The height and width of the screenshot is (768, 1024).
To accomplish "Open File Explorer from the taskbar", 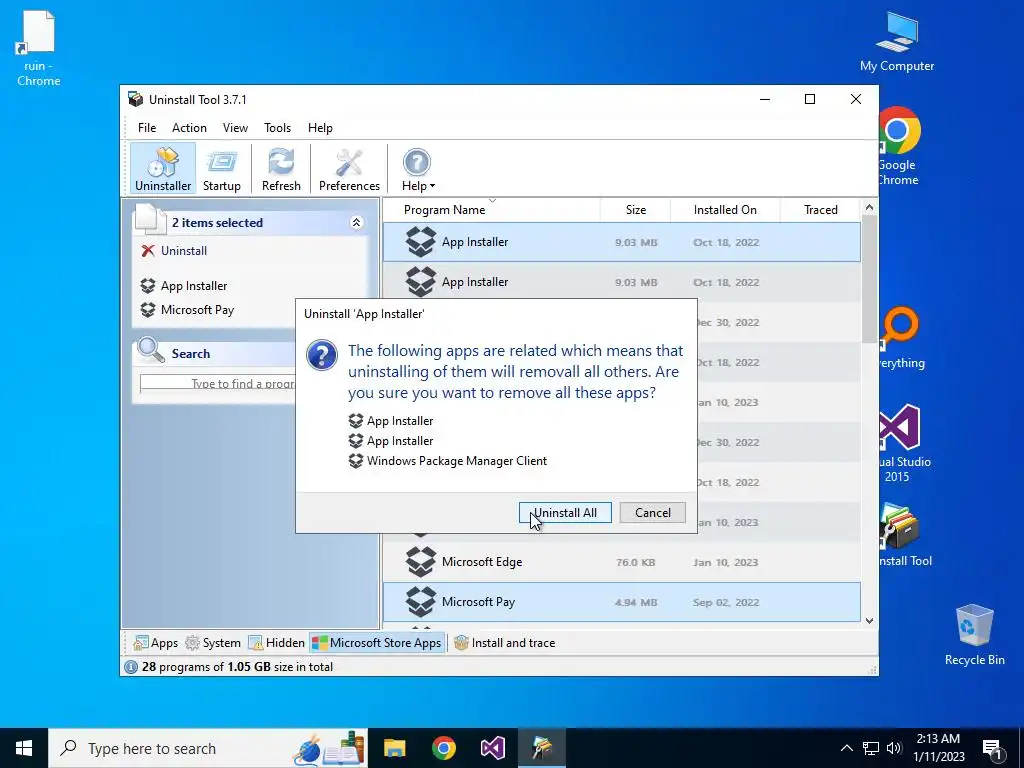I will click(x=394, y=748).
